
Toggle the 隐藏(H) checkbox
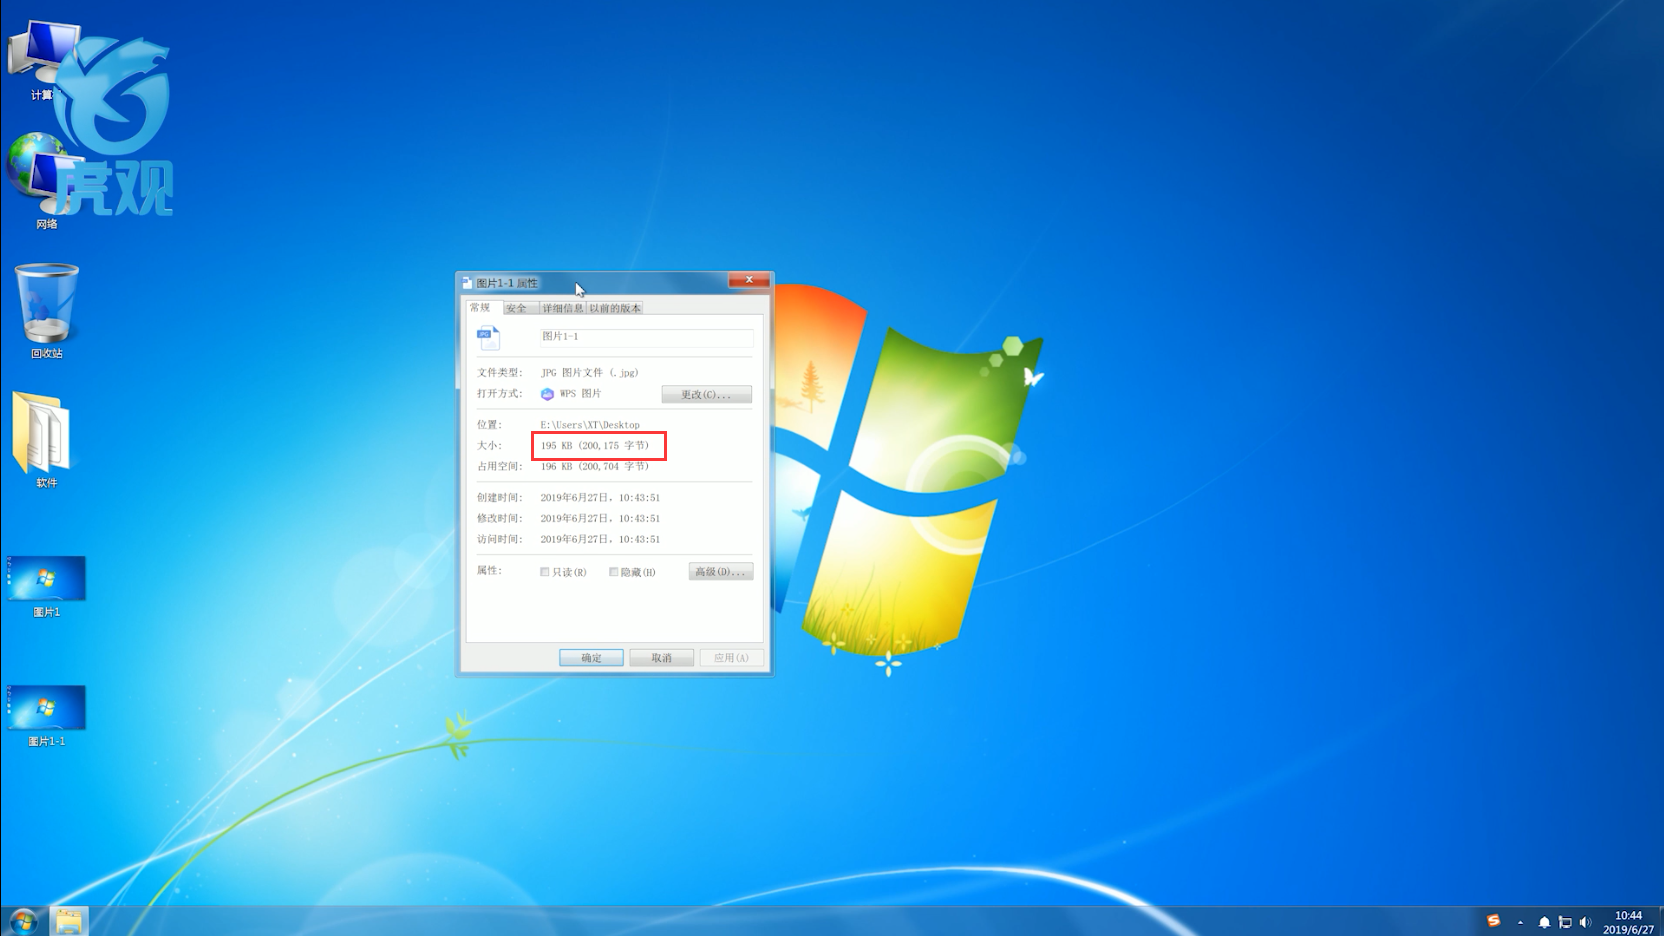614,572
